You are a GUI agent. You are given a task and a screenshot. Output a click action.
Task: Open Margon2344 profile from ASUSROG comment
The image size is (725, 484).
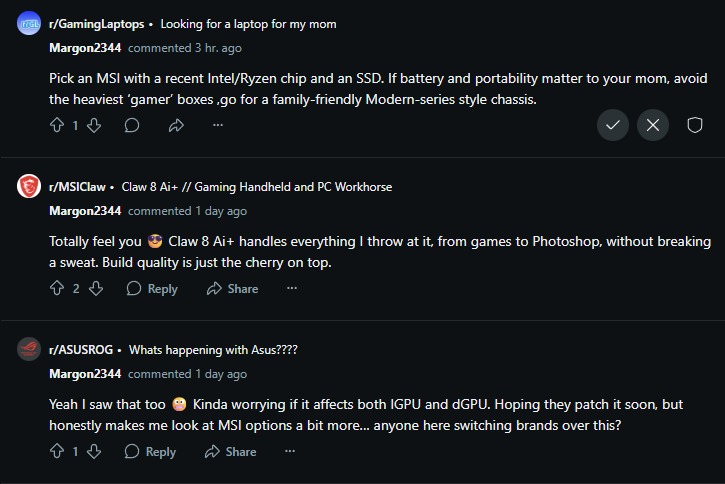[85, 374]
